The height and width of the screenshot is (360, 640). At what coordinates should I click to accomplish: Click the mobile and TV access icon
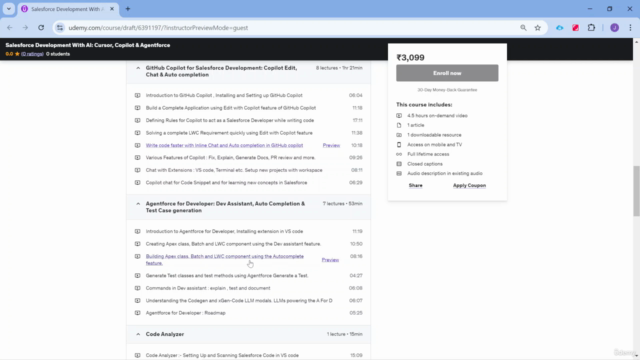pos(399,144)
